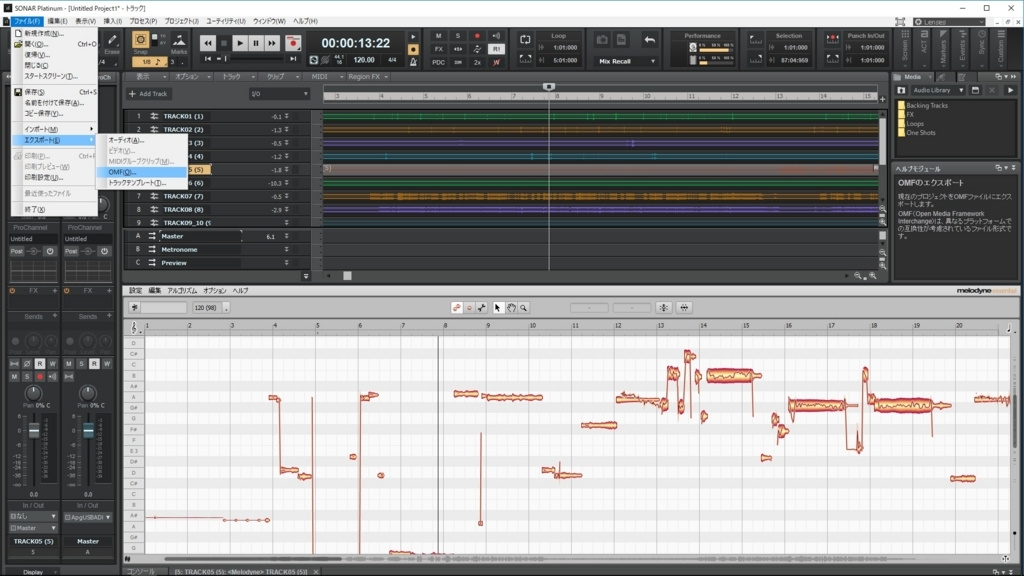Open the I/O track control dropdown
Viewport: 1024px width, 576px height.
coord(279,94)
